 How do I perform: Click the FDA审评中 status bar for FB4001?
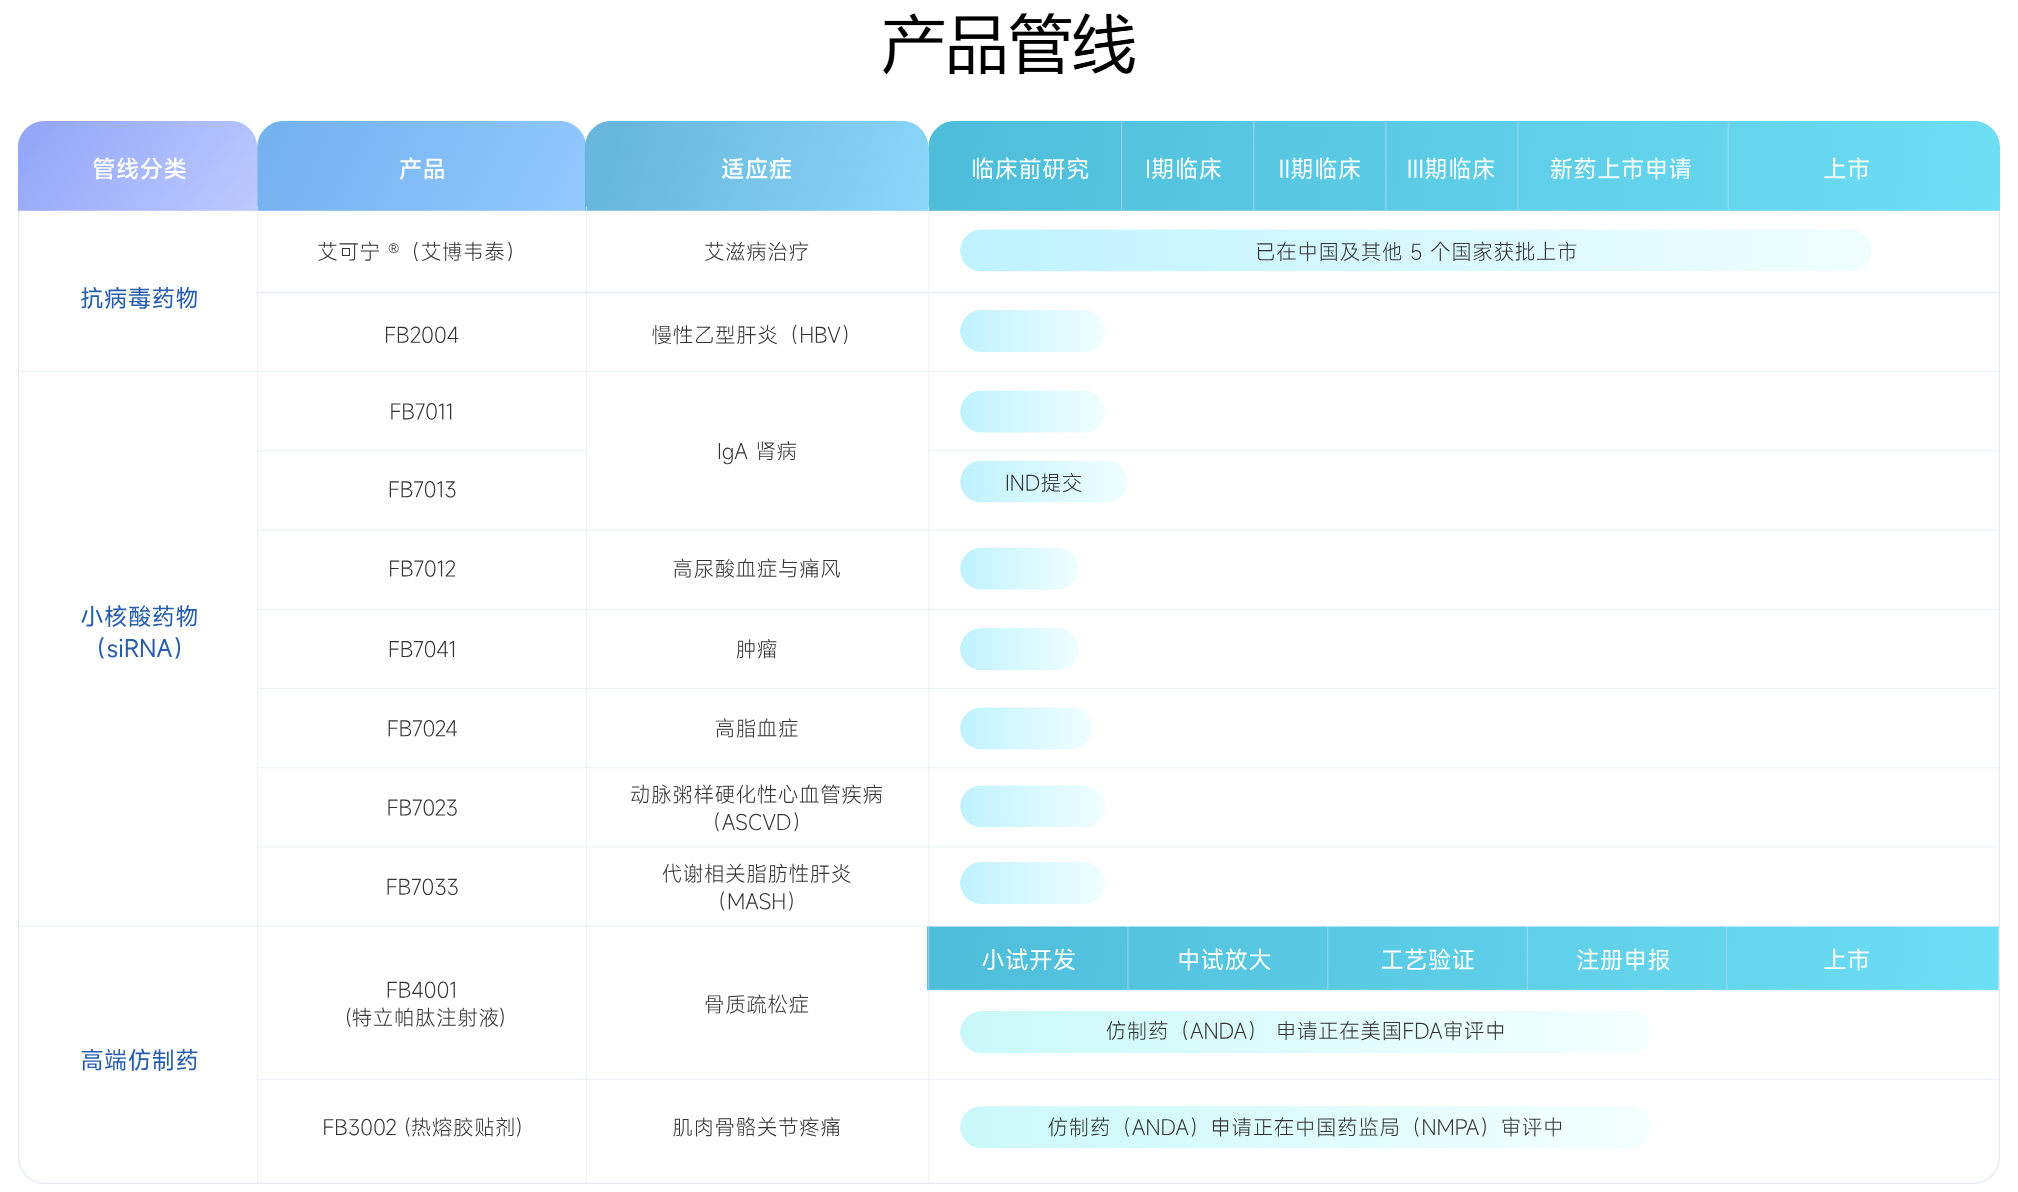[x=1304, y=1031]
